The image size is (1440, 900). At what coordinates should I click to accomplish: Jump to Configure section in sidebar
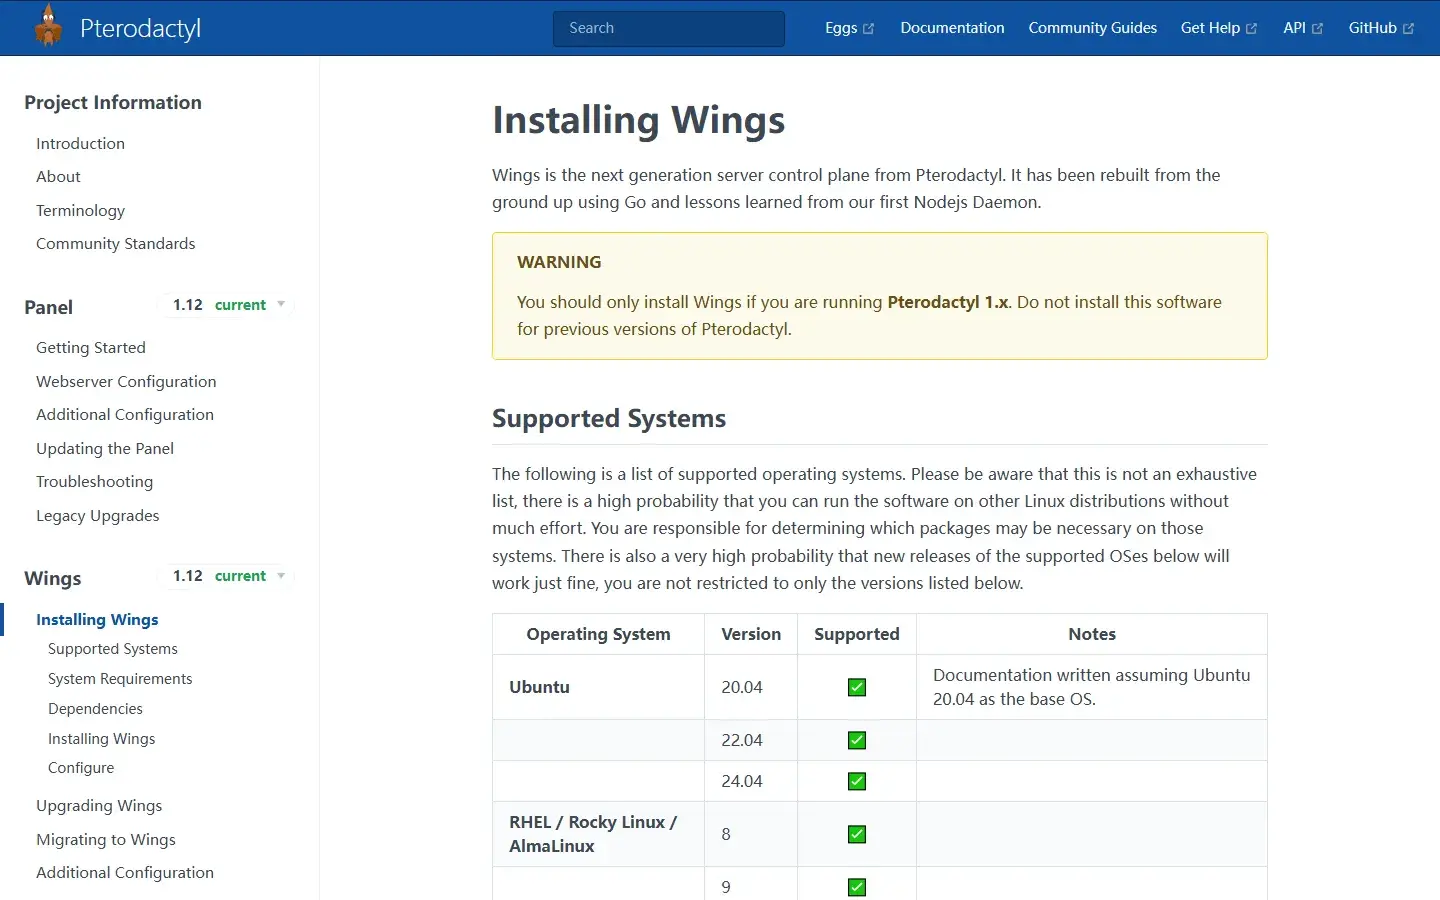click(81, 767)
